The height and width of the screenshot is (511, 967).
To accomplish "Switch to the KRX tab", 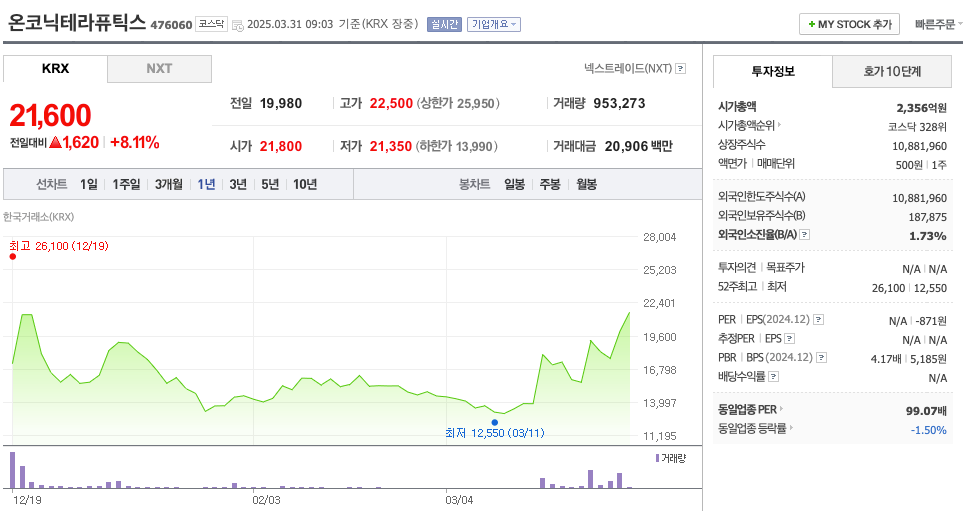I will click(56, 68).
